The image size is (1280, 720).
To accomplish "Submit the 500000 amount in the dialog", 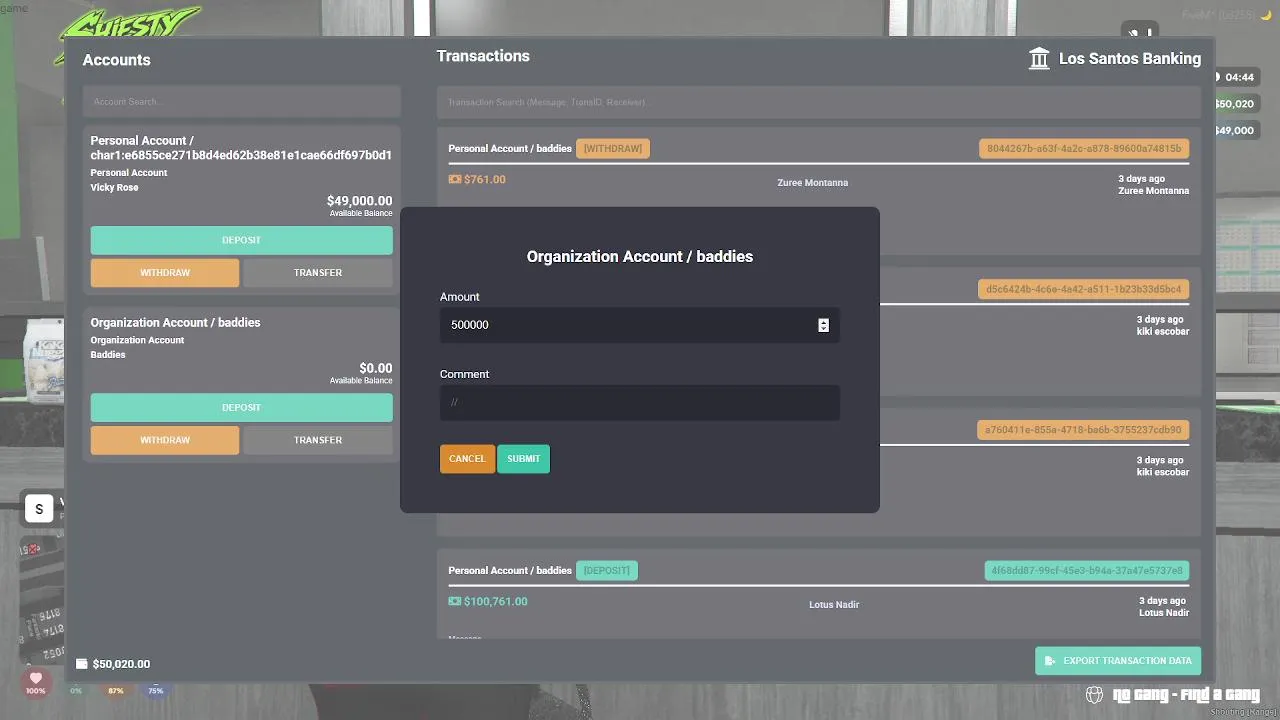I will (x=523, y=459).
